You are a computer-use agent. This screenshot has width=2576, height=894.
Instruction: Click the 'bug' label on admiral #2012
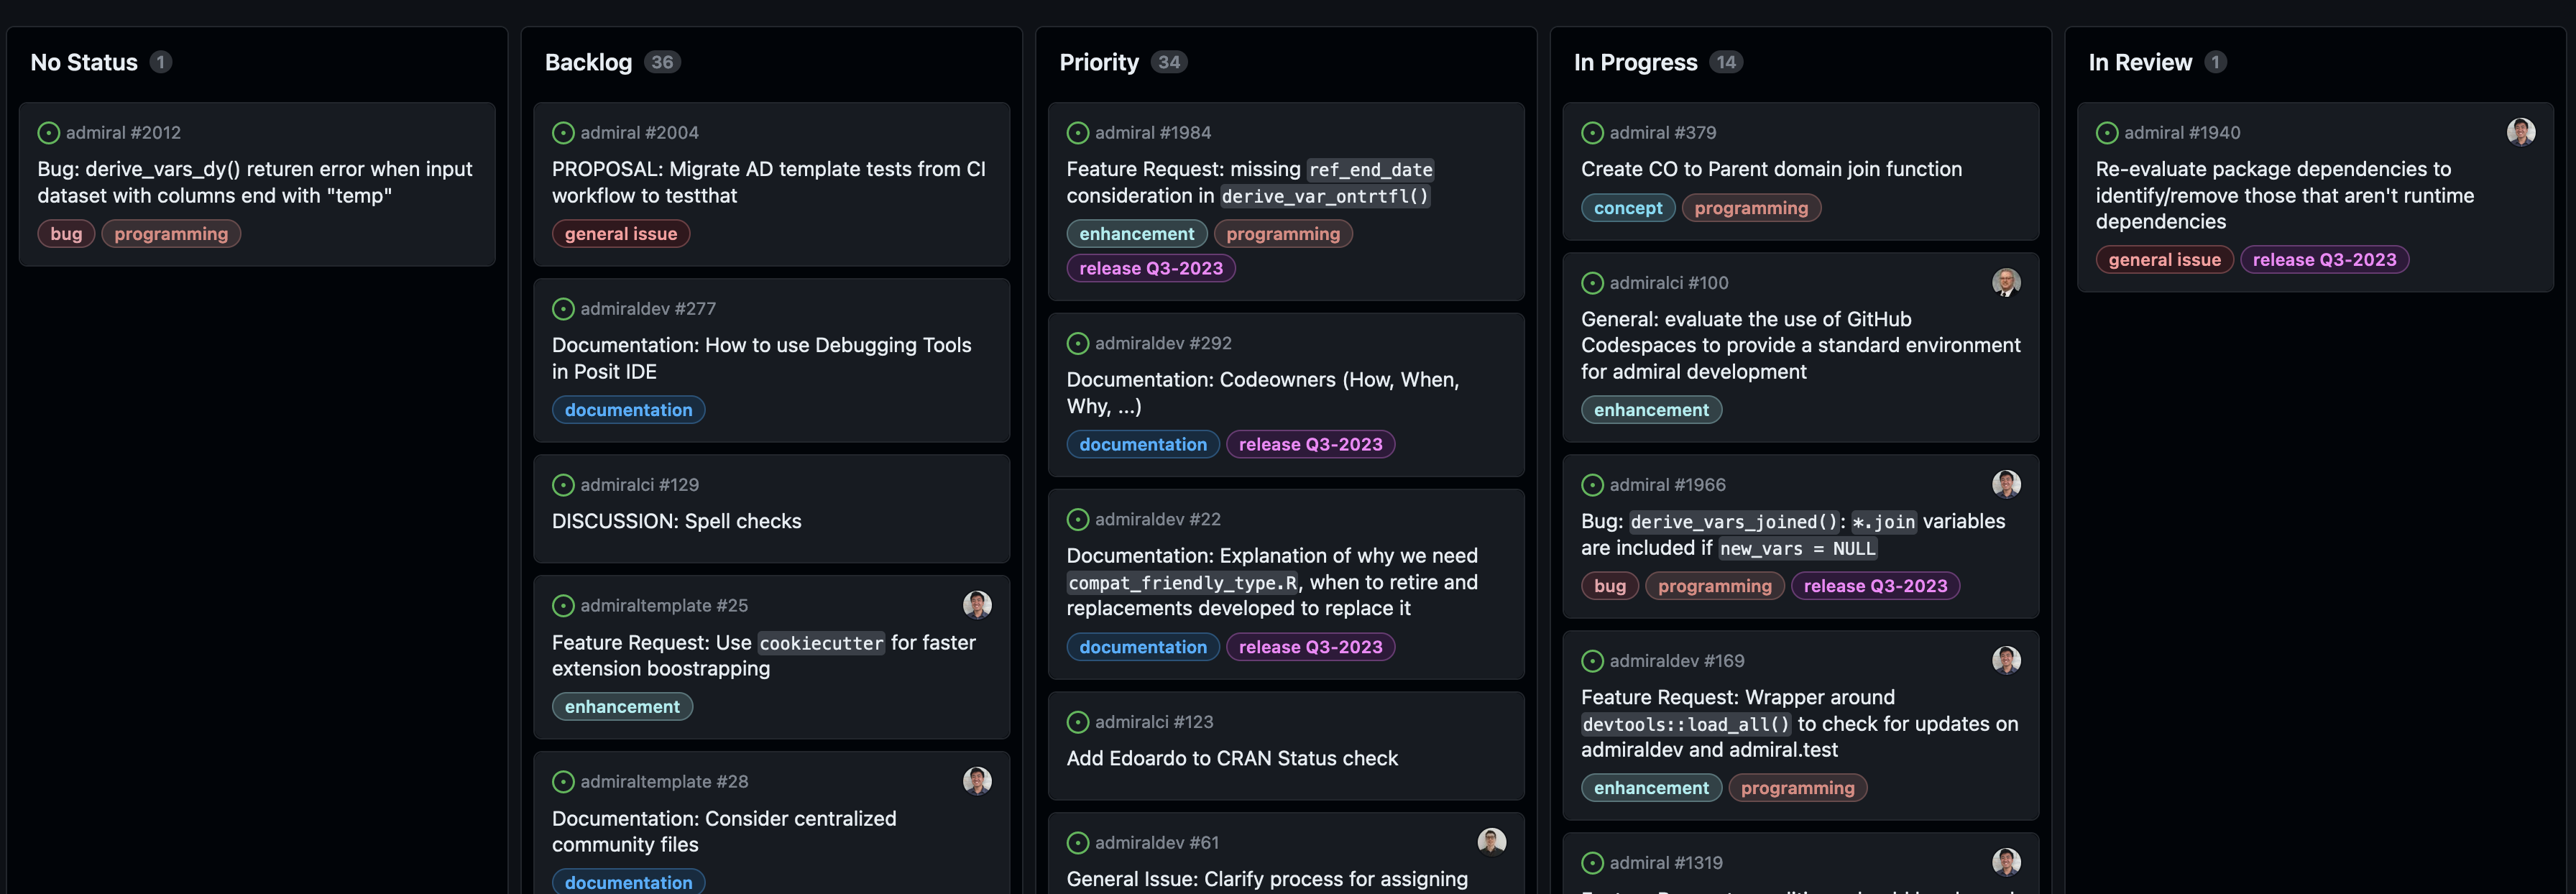66,234
